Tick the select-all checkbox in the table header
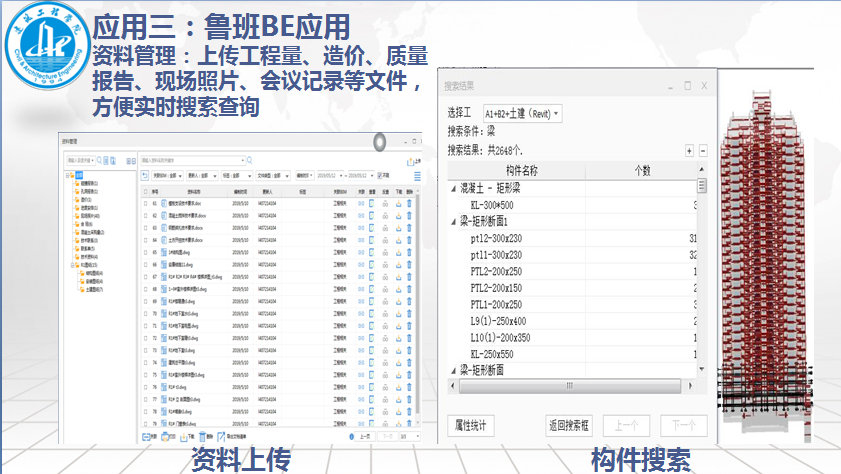 point(145,191)
